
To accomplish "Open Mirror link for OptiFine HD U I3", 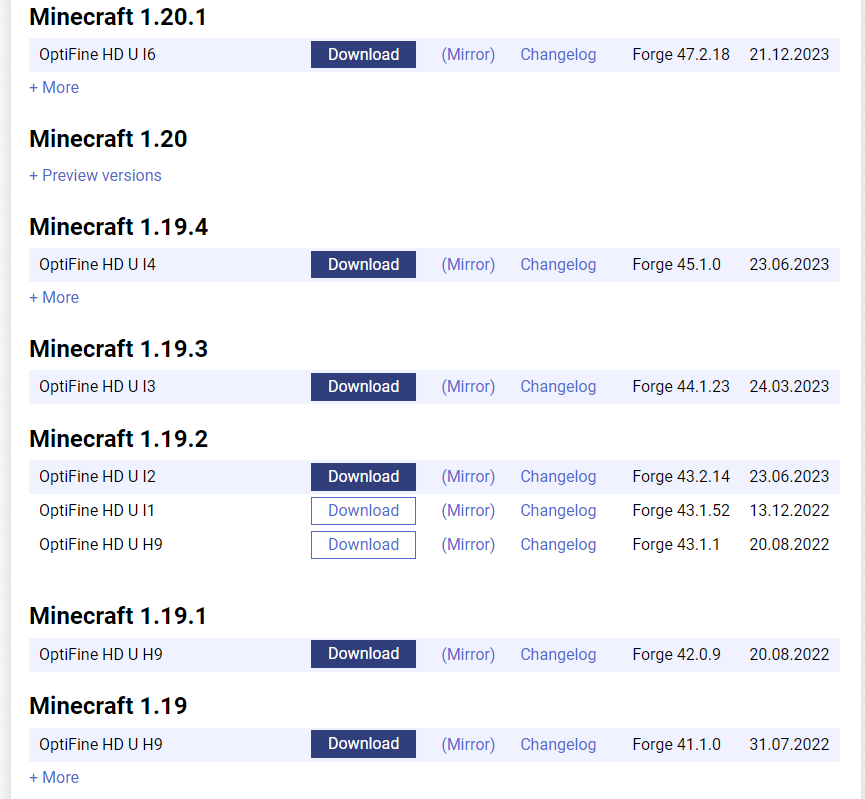I will click(468, 387).
